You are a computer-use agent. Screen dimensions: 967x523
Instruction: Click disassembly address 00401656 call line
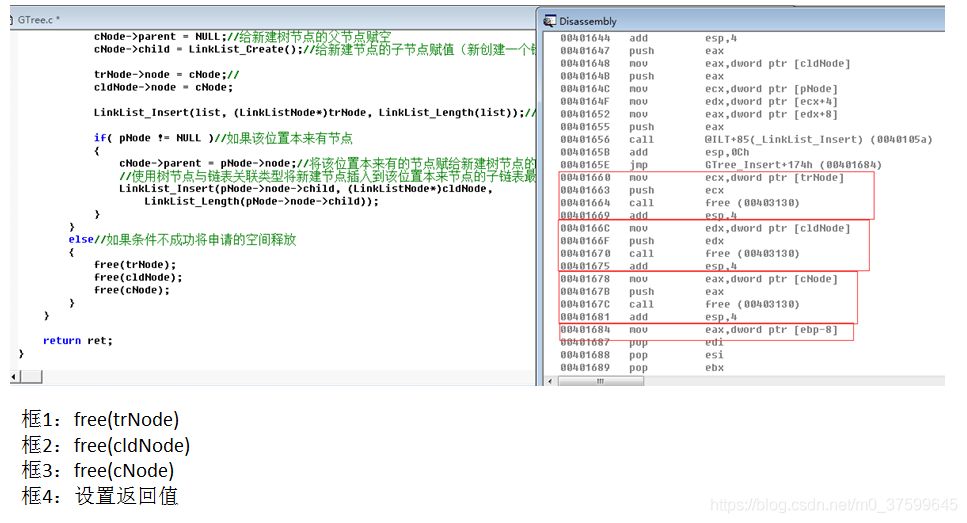tap(746, 139)
